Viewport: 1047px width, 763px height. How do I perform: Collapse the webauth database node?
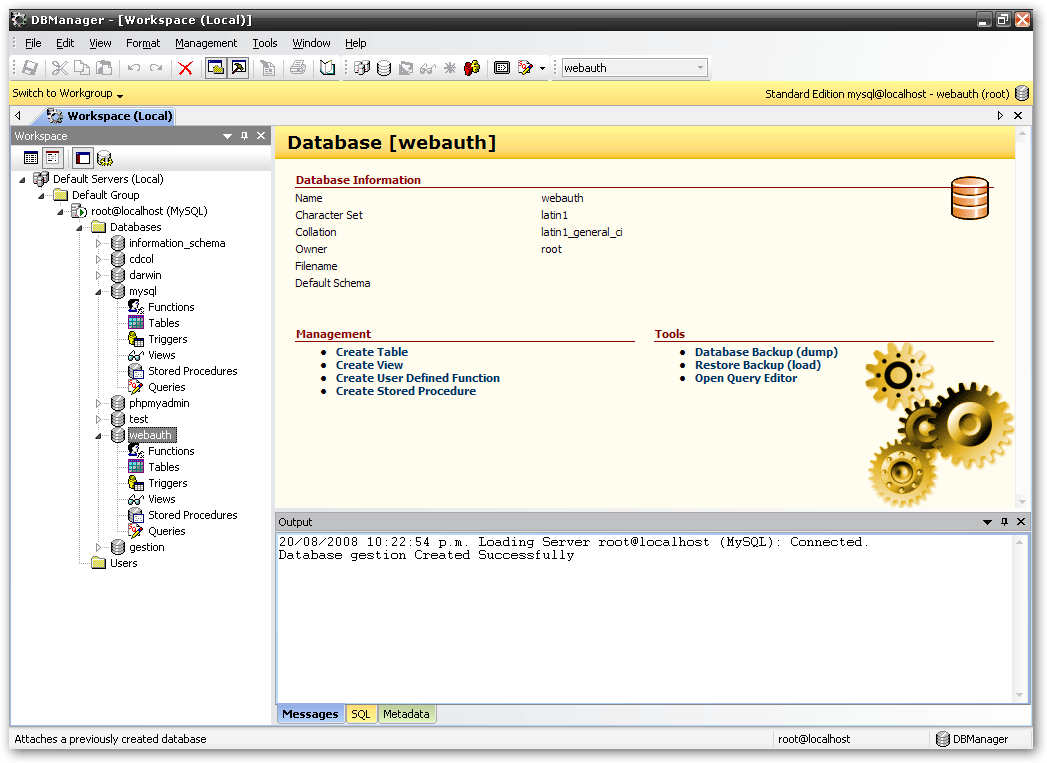(x=99, y=436)
